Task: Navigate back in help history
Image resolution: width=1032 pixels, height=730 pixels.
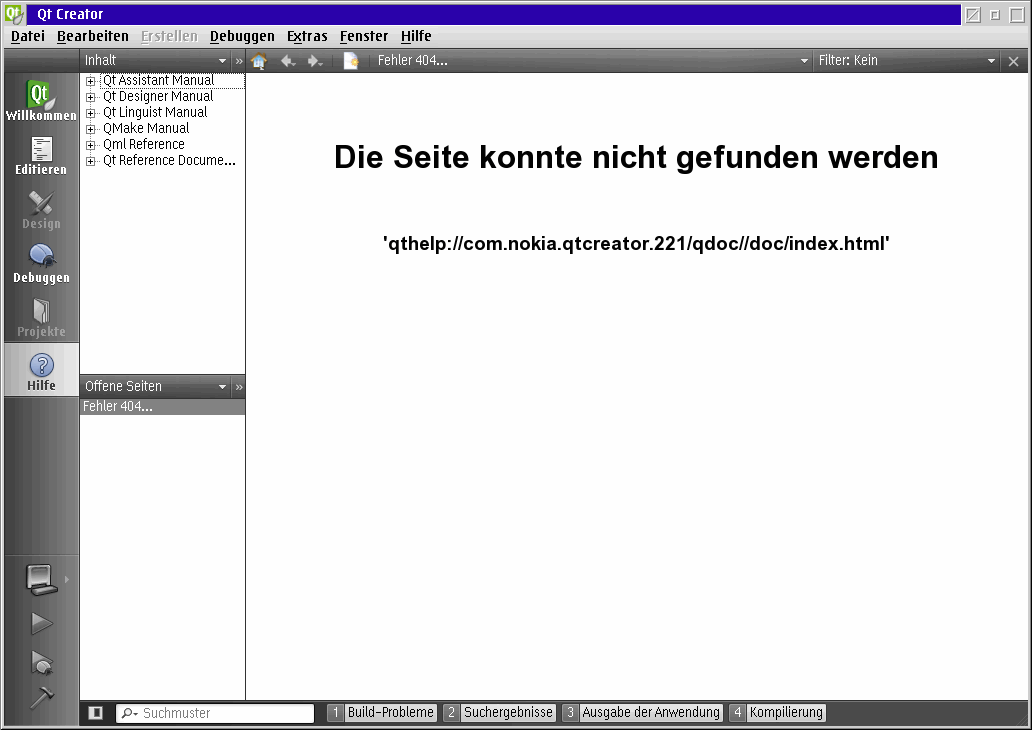Action: pyautogui.click(x=288, y=61)
